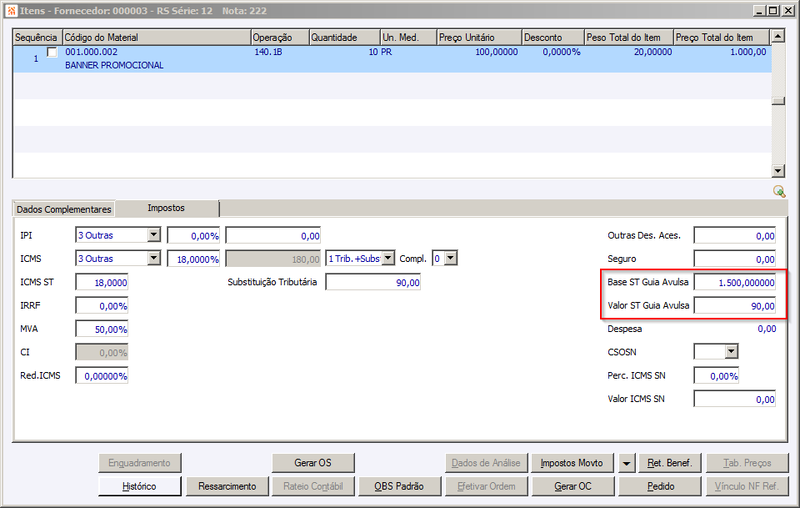Click the Un. Med. column header
The width and height of the screenshot is (800, 508).
pos(409,37)
